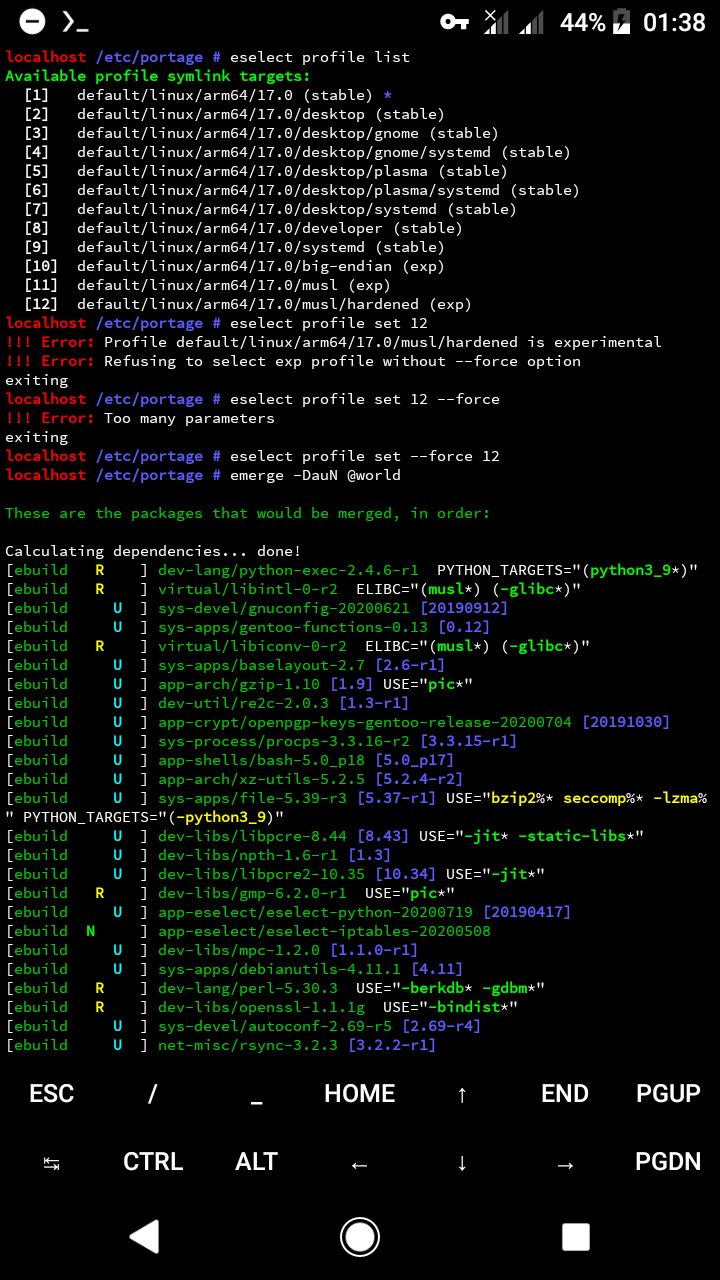
Task: Tap the sys-apps/file-5.39-r3 package line
Action: pyautogui.click(x=357, y=807)
